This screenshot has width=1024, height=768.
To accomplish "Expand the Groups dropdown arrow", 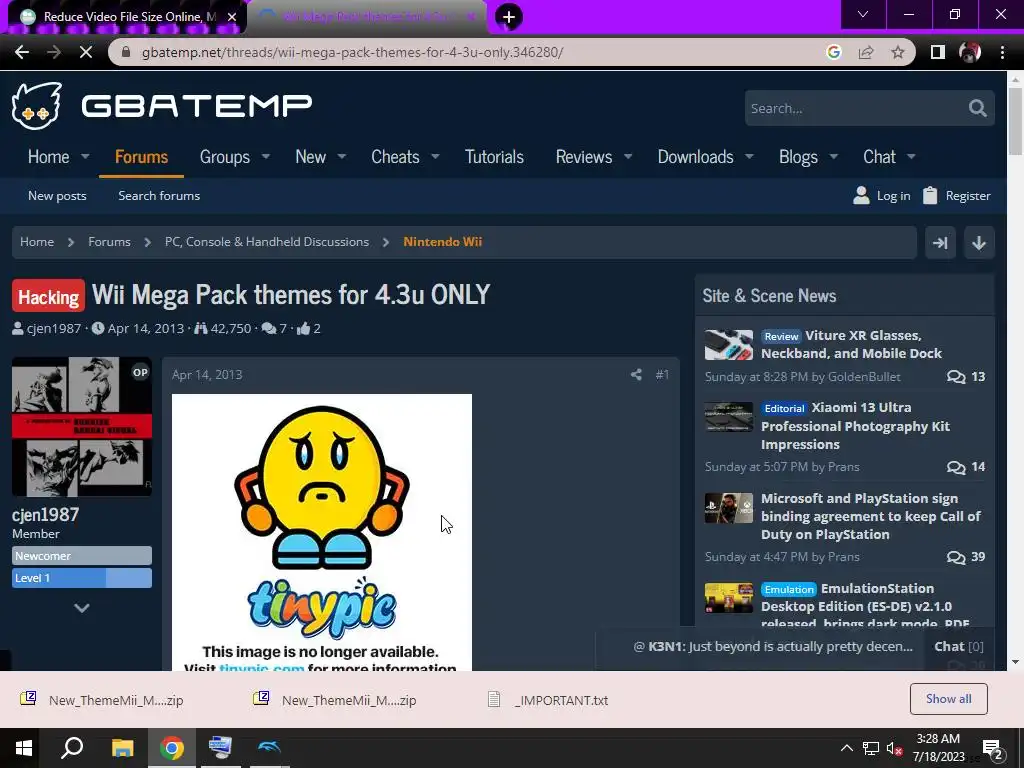I will point(266,157).
